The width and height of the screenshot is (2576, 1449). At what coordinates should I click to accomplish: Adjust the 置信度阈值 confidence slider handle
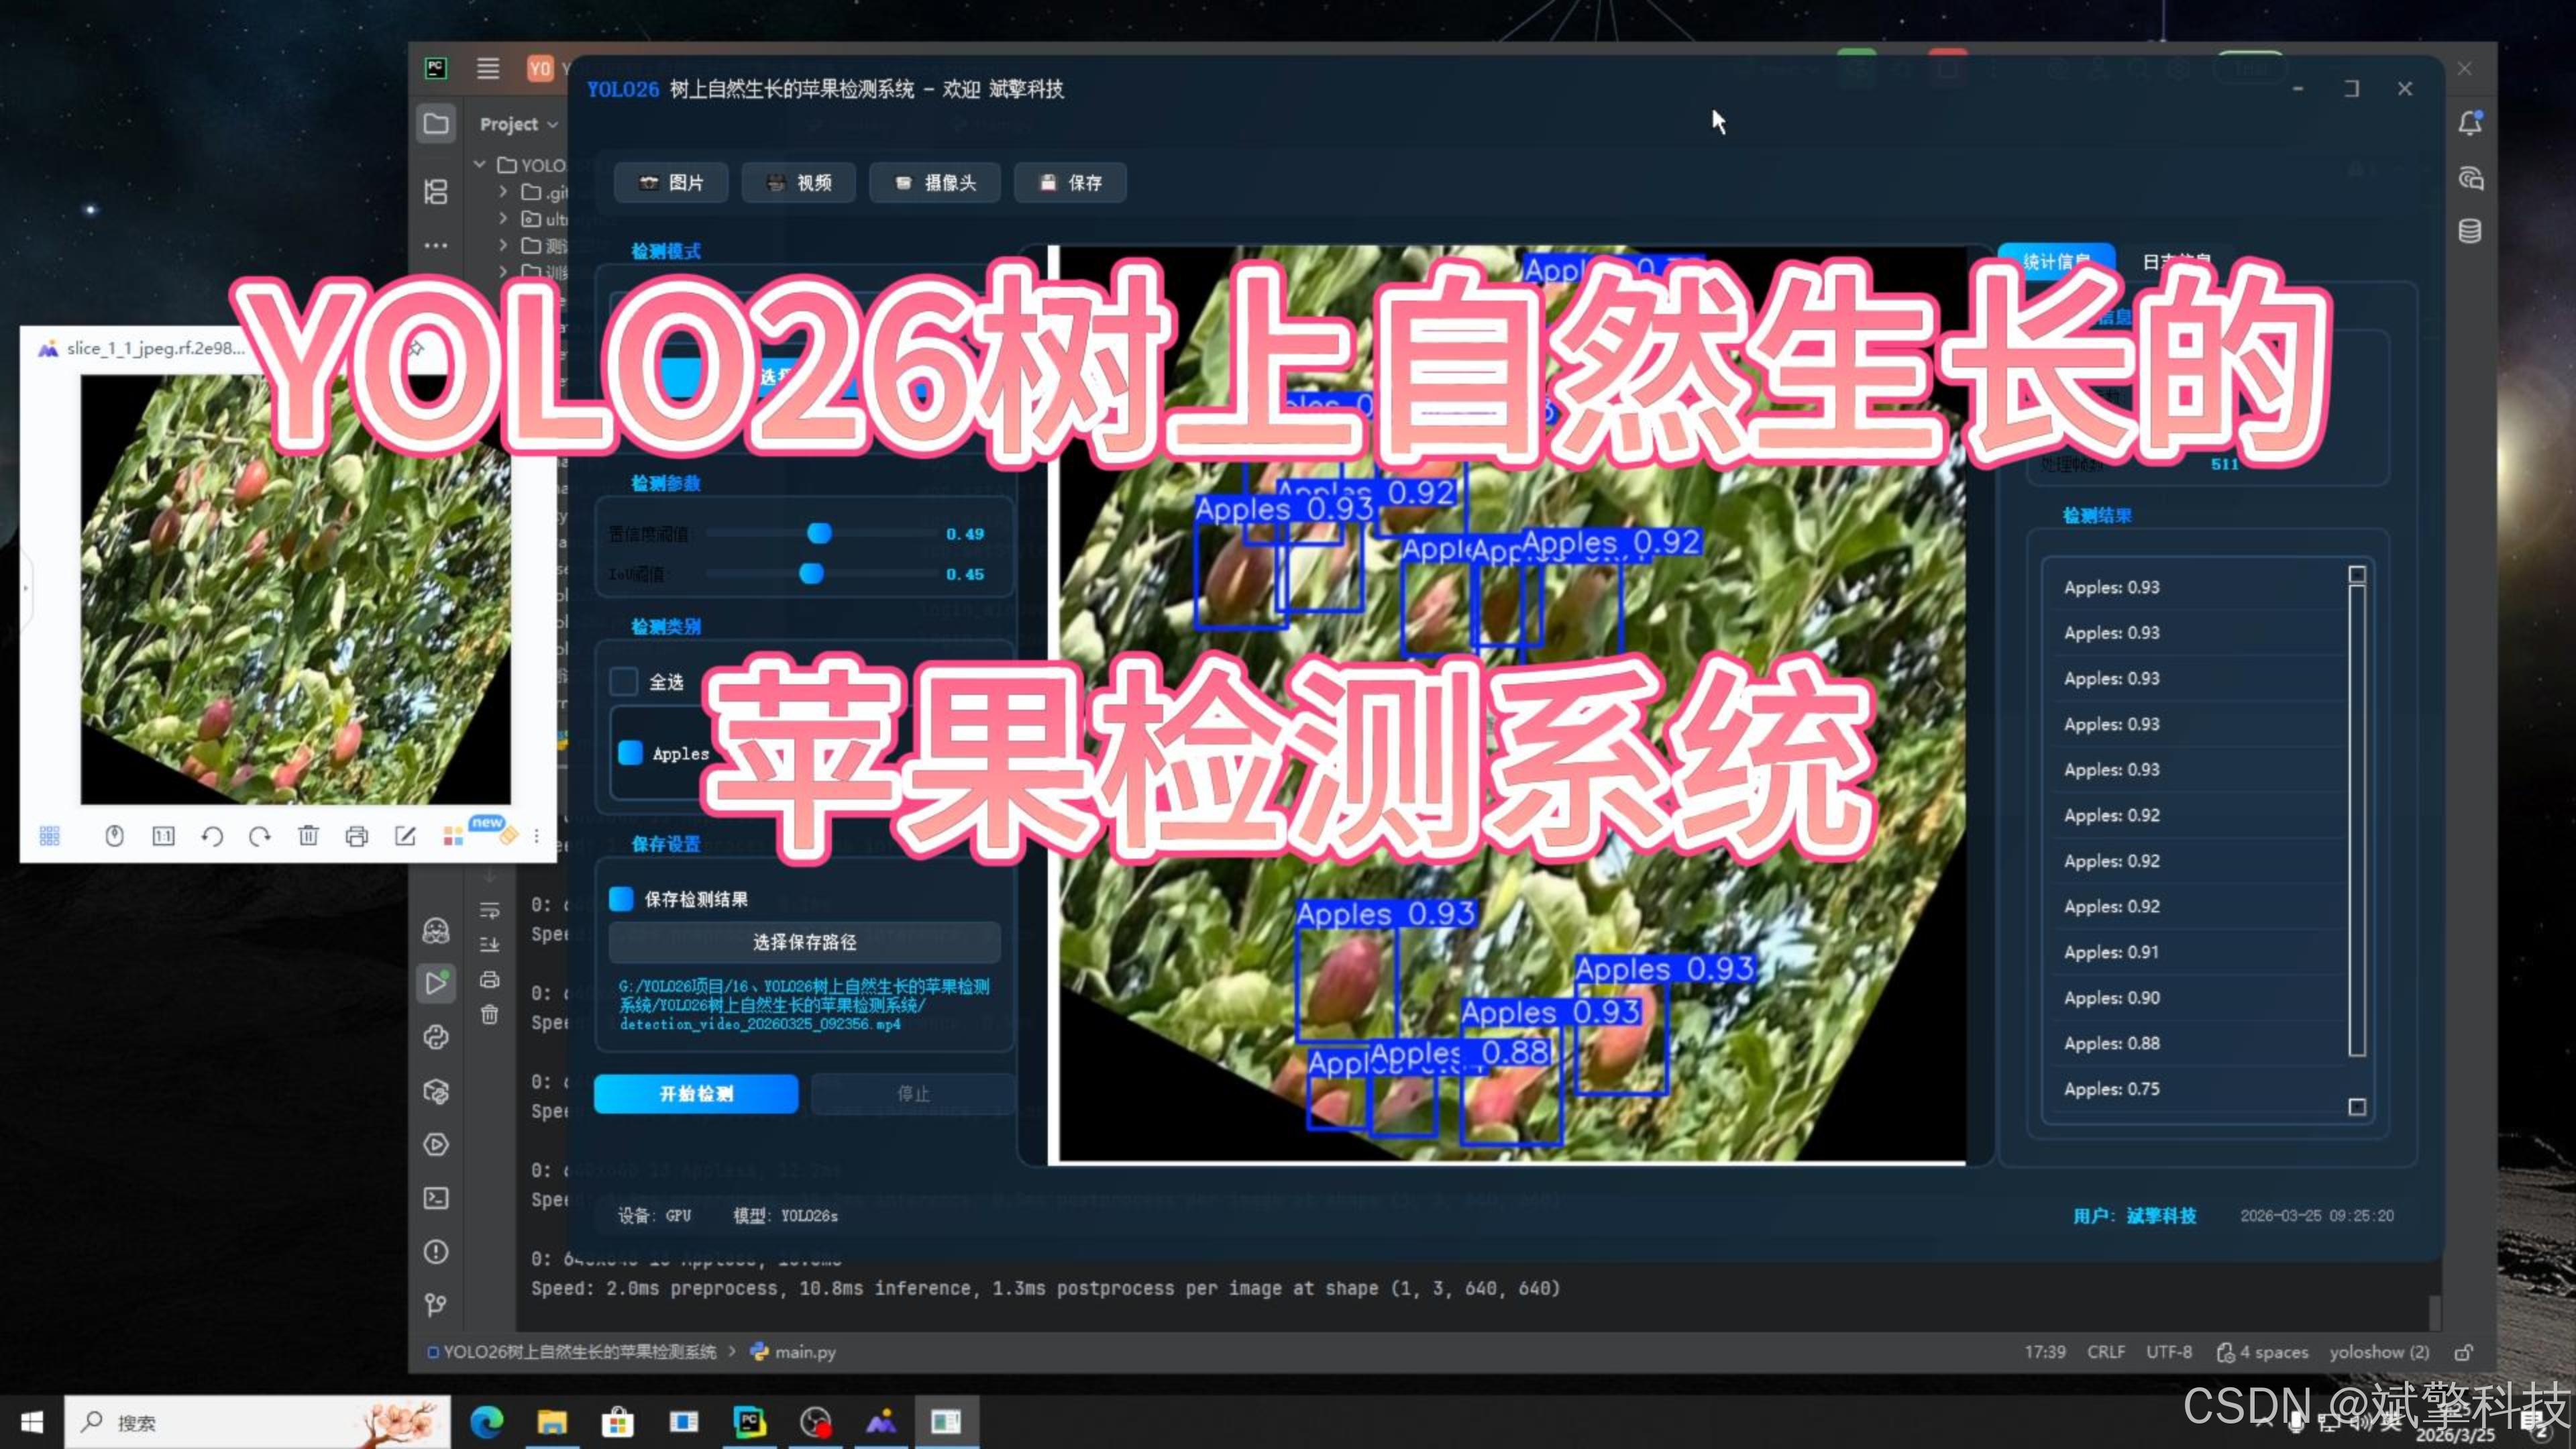tap(819, 533)
